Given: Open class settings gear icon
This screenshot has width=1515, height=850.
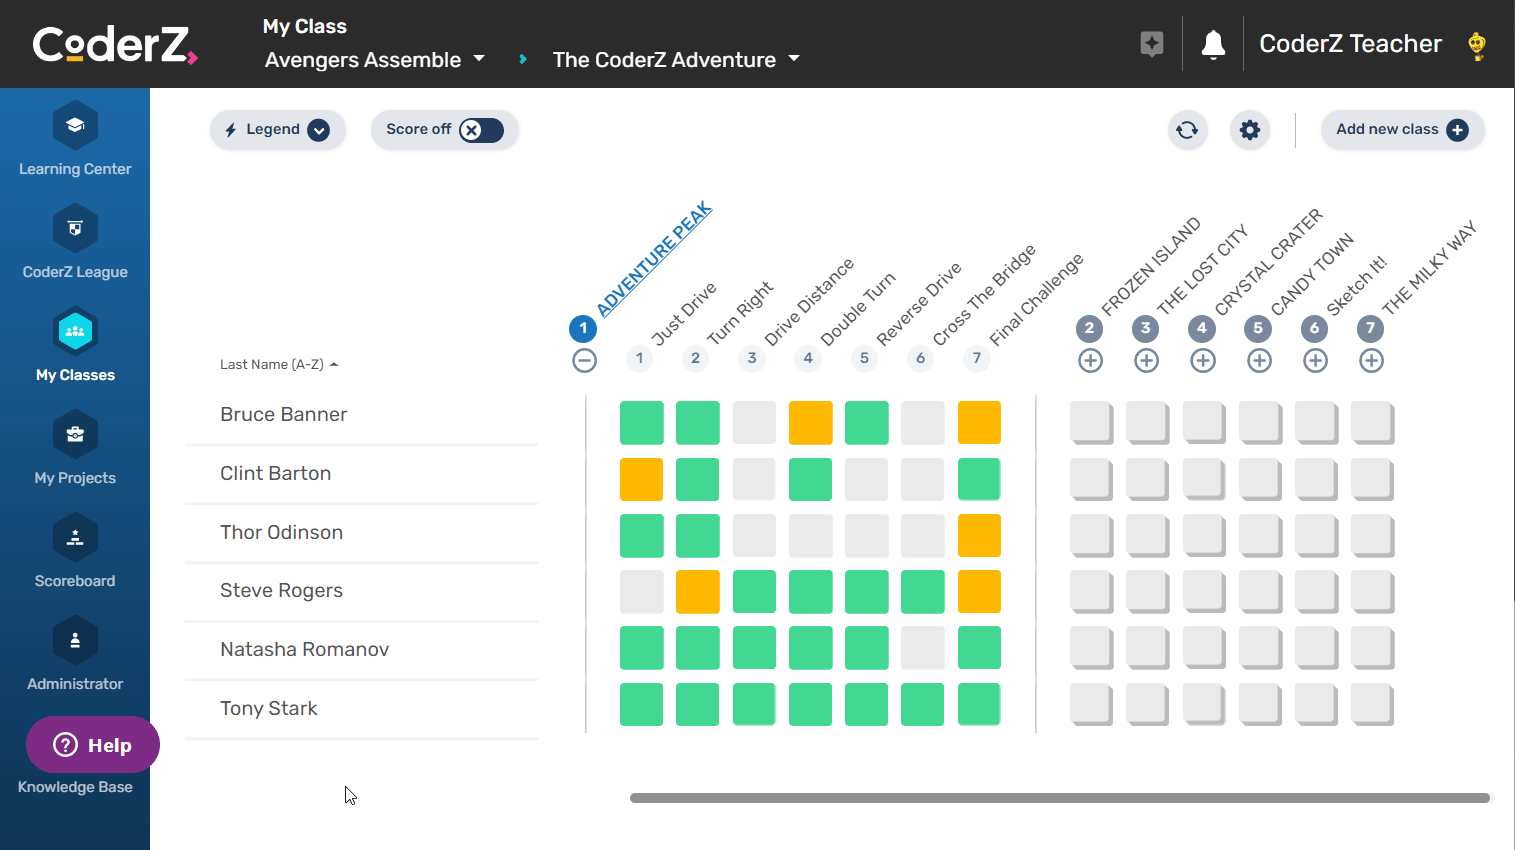Looking at the screenshot, I should coord(1249,130).
